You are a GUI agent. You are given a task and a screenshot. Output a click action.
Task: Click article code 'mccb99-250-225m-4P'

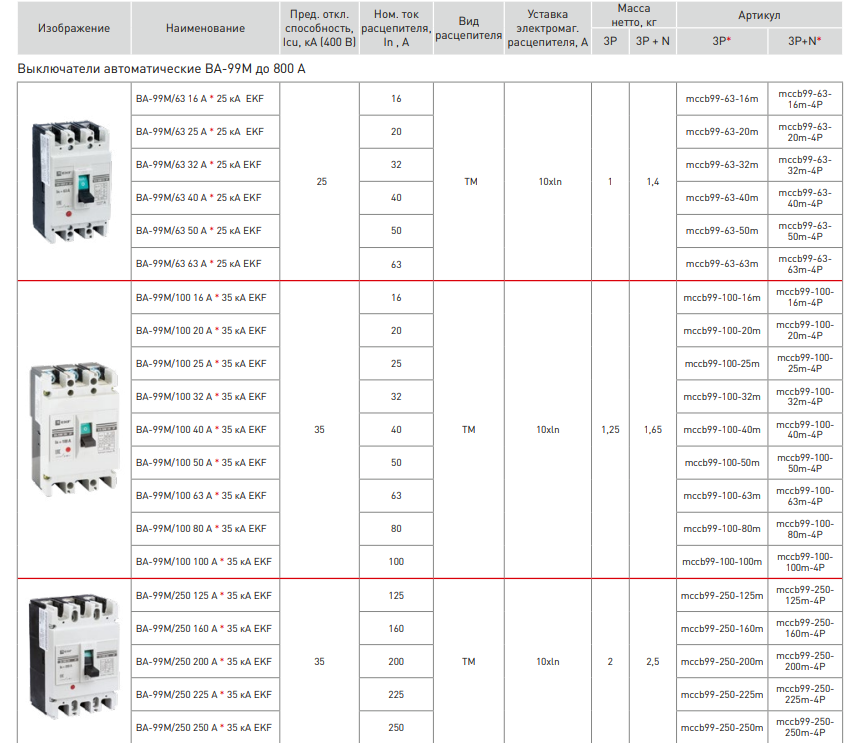click(x=805, y=694)
